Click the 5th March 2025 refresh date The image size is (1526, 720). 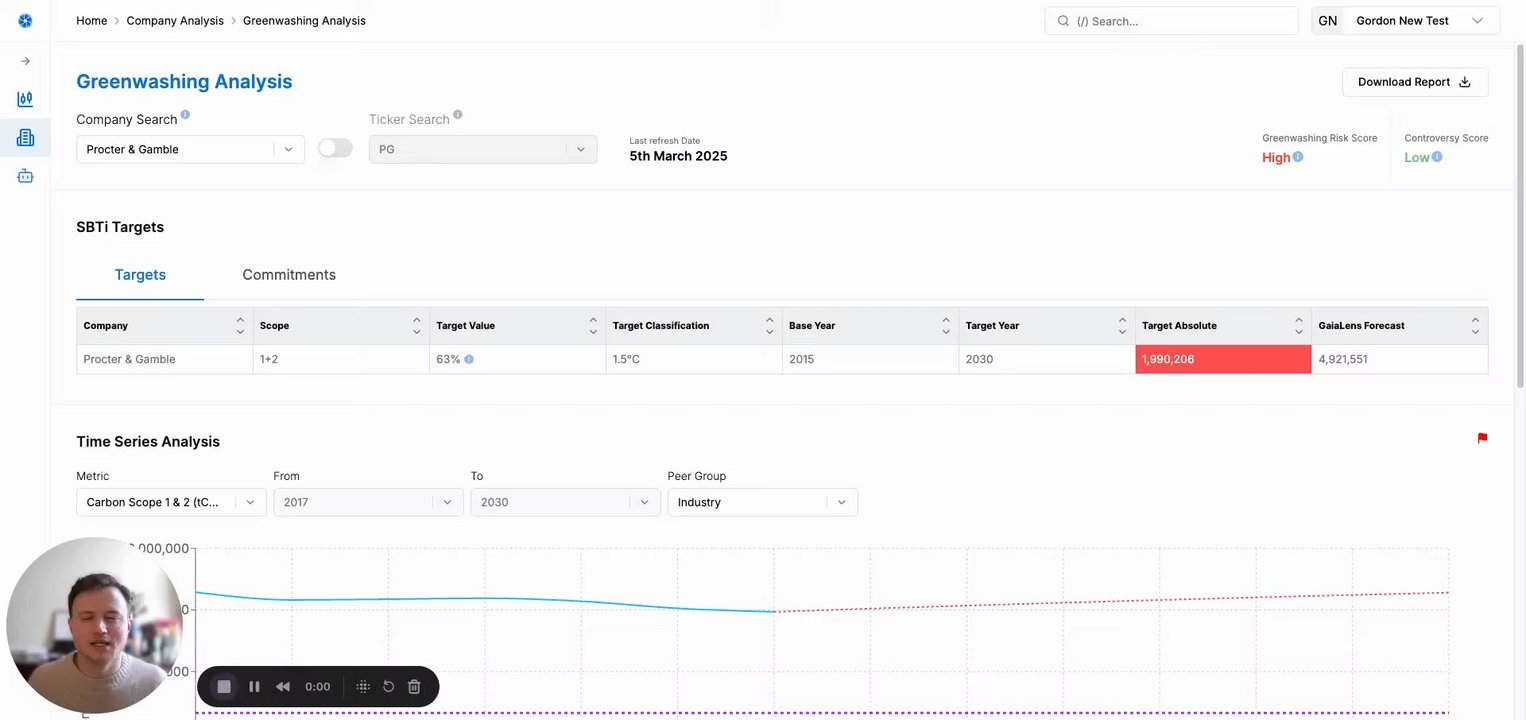[678, 156]
